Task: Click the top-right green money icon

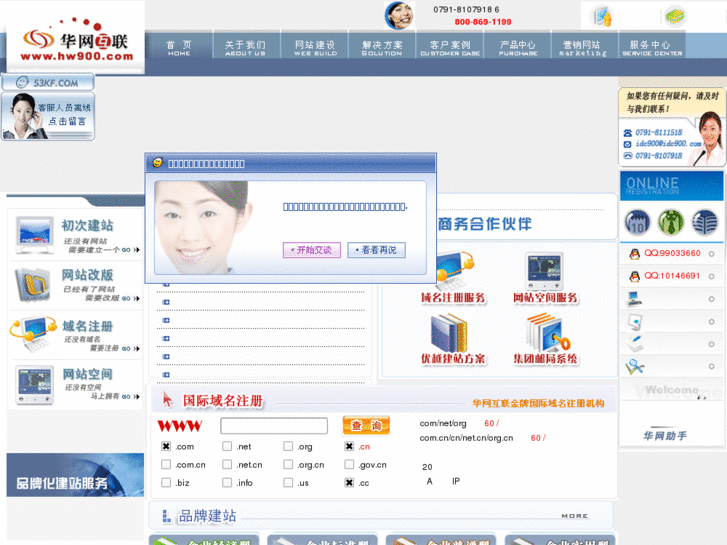Action: tap(675, 16)
